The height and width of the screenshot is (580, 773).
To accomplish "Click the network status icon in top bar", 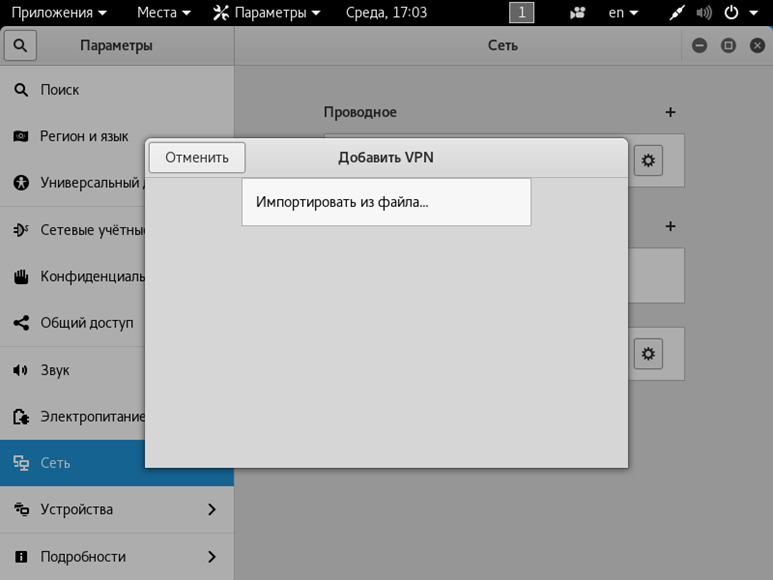I will (x=677, y=13).
